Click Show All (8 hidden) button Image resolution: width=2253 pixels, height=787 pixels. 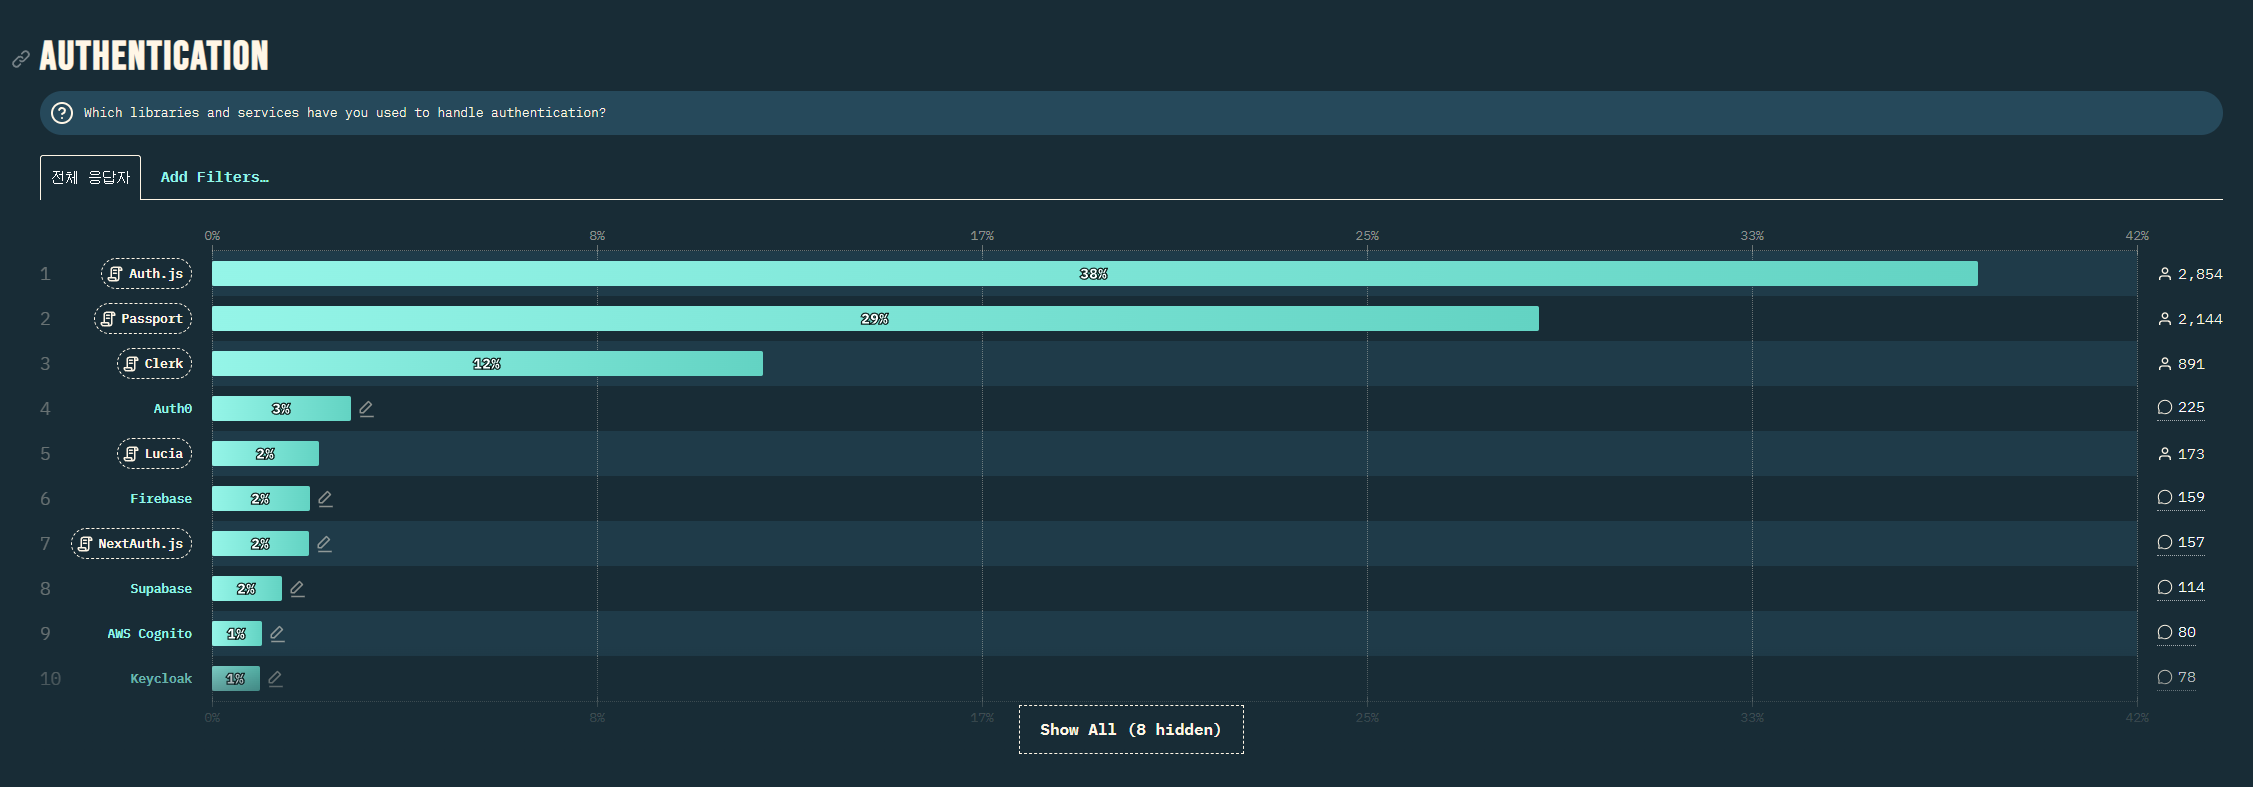(x=1131, y=730)
